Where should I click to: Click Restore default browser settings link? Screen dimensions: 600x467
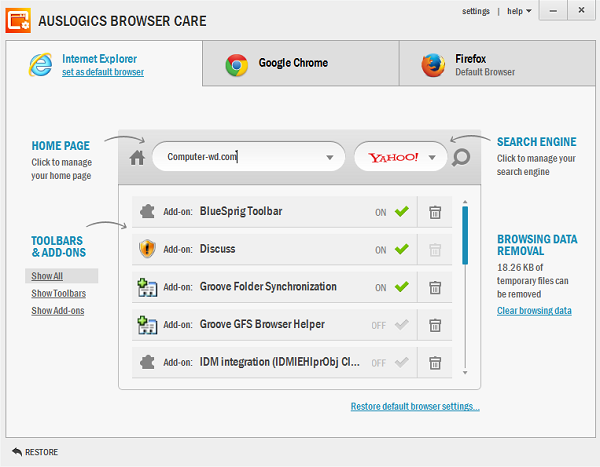click(x=415, y=407)
